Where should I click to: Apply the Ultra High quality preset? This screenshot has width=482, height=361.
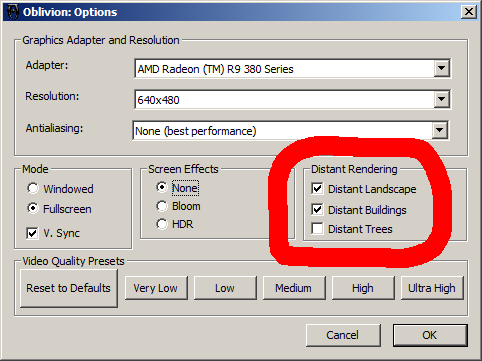pyautogui.click(x=432, y=288)
